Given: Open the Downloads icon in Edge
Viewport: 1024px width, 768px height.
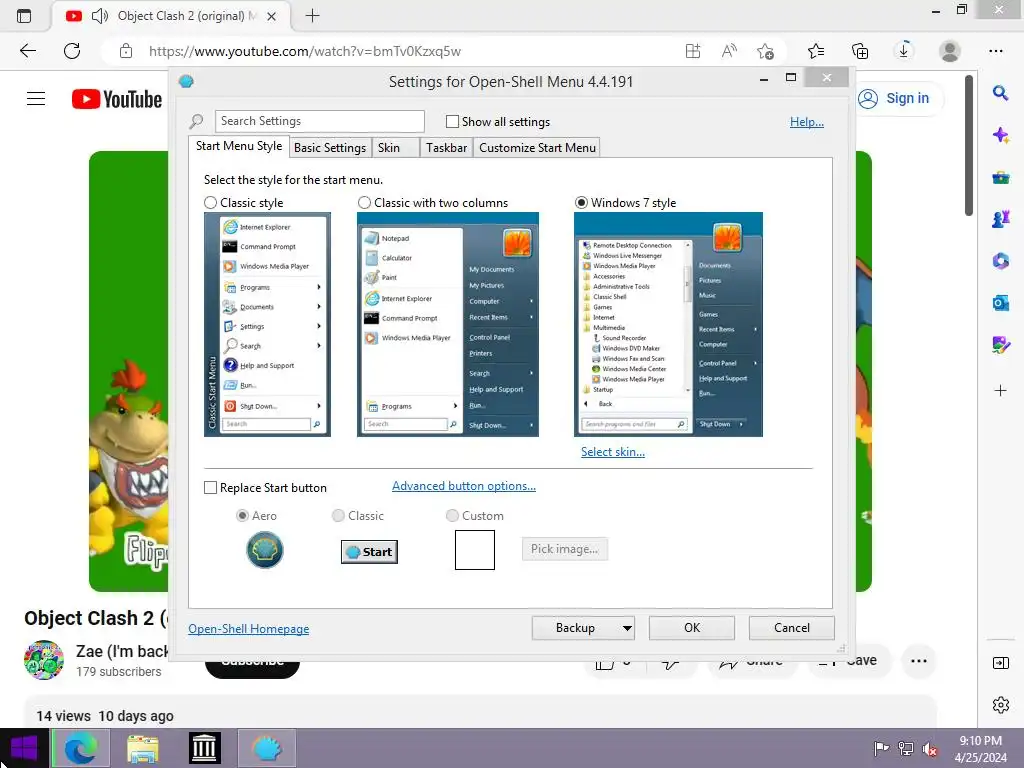Looking at the screenshot, I should [904, 50].
